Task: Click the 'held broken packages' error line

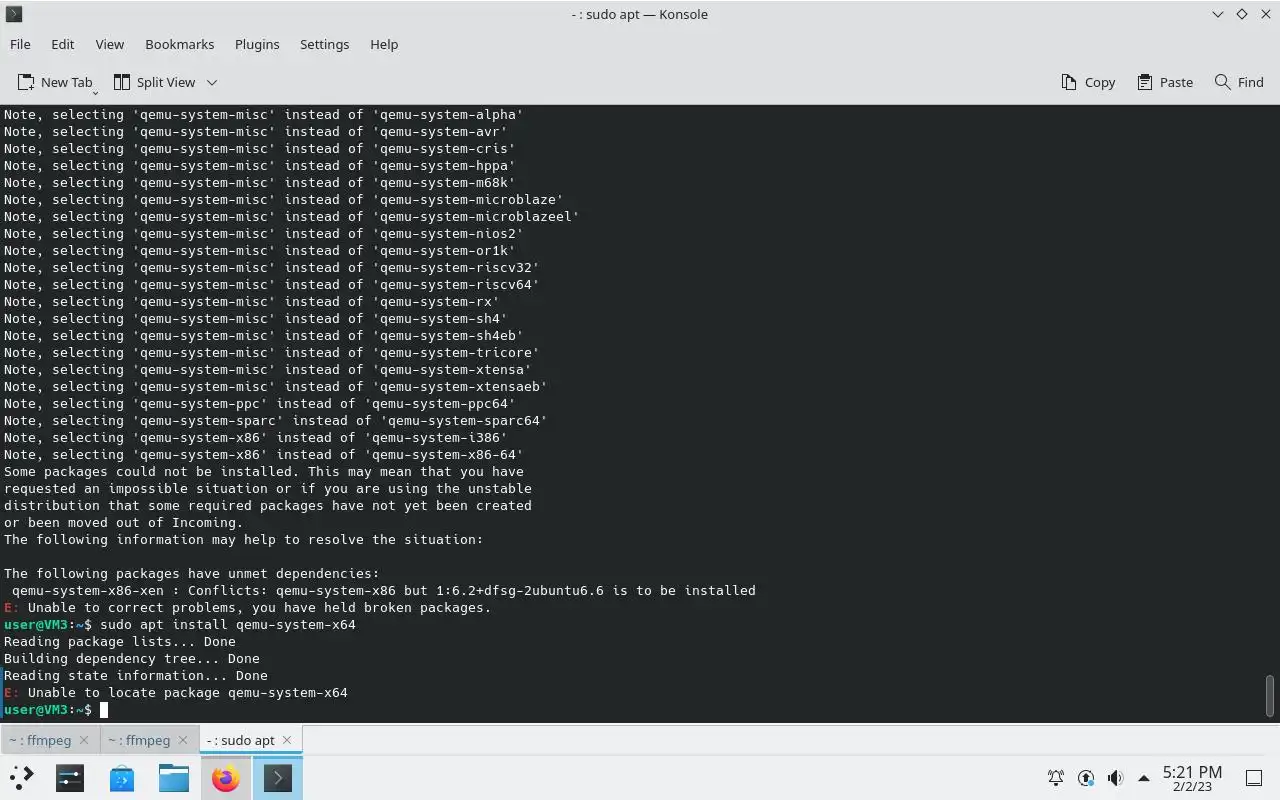Action: click(x=248, y=607)
